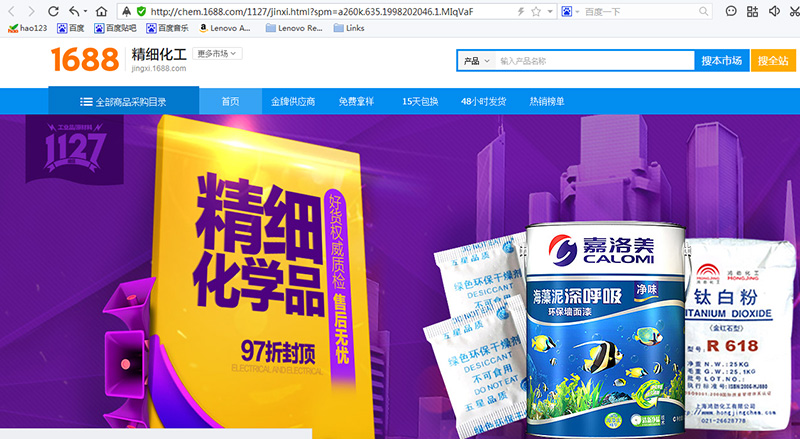Click the undo/restore closed page arrow

click(74, 11)
